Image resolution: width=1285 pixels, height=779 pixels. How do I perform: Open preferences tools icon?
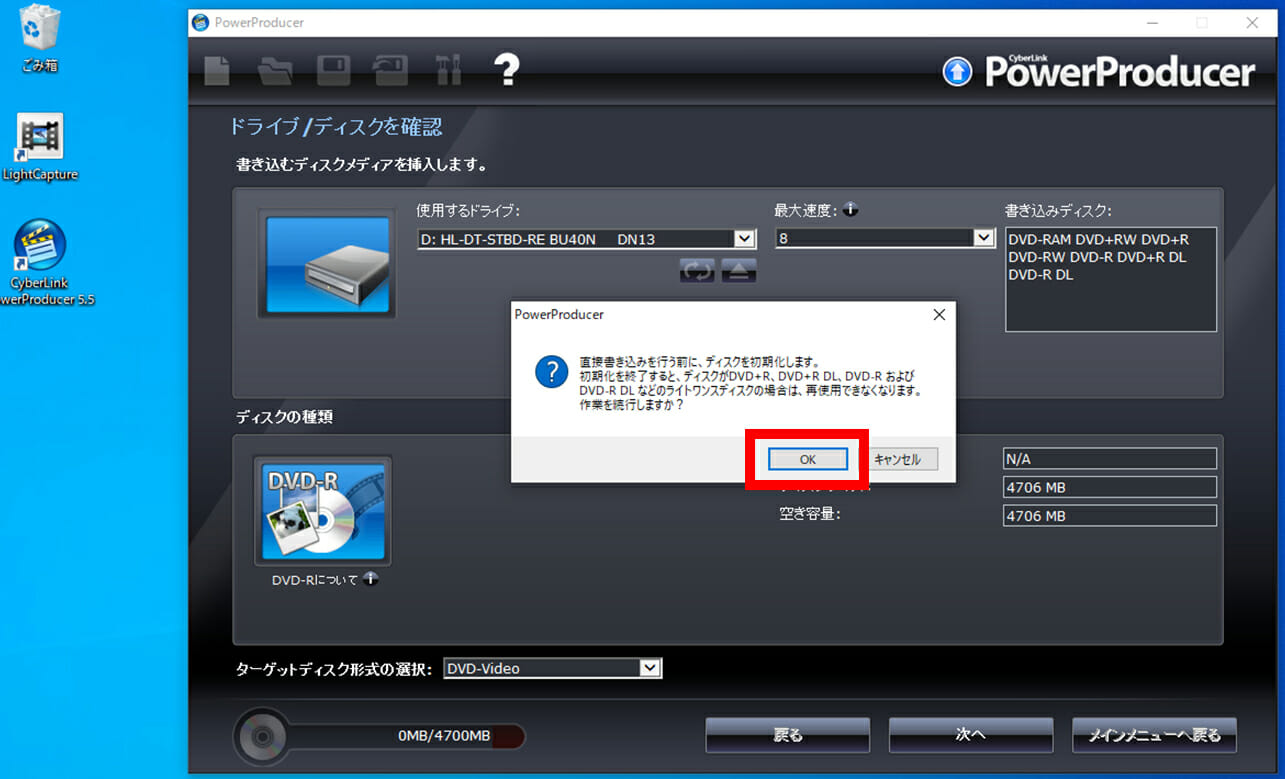448,70
